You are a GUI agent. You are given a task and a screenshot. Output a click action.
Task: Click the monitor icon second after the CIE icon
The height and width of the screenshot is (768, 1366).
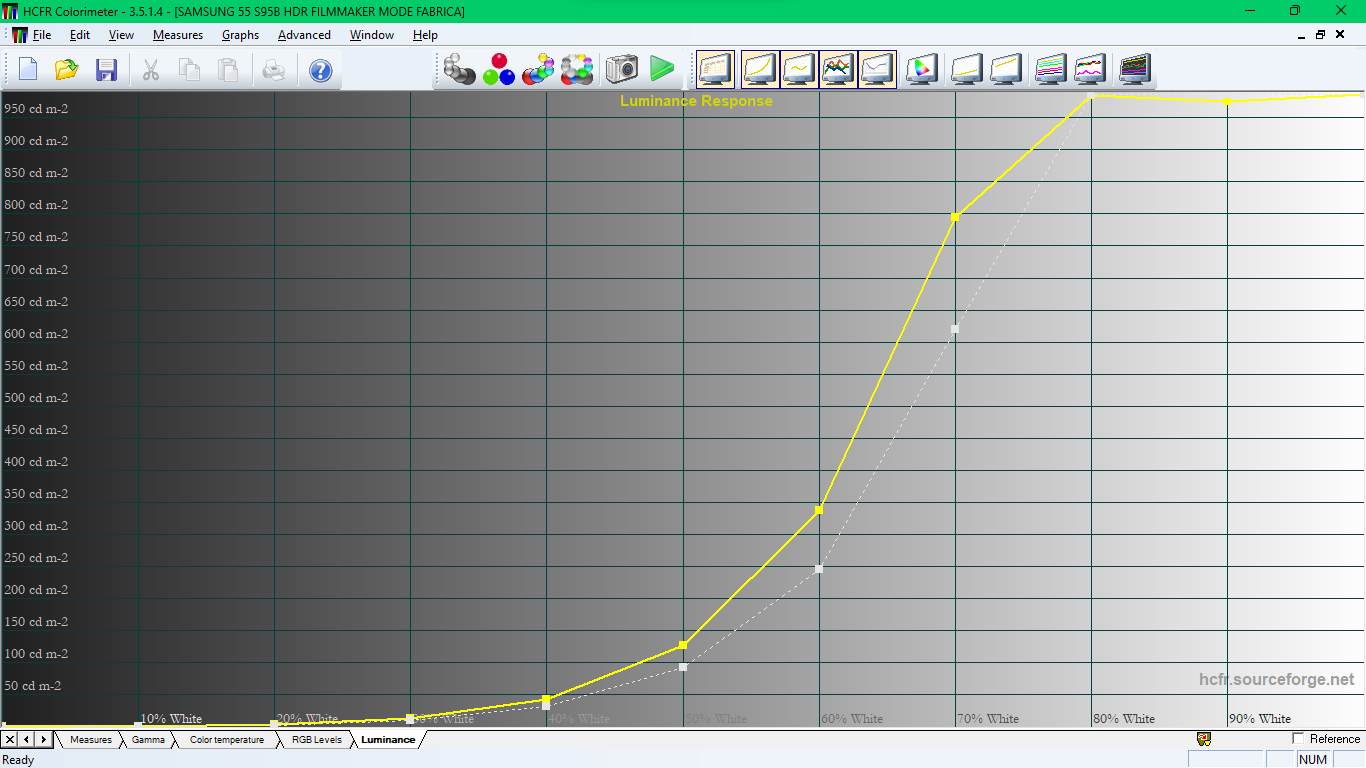click(x=1006, y=69)
